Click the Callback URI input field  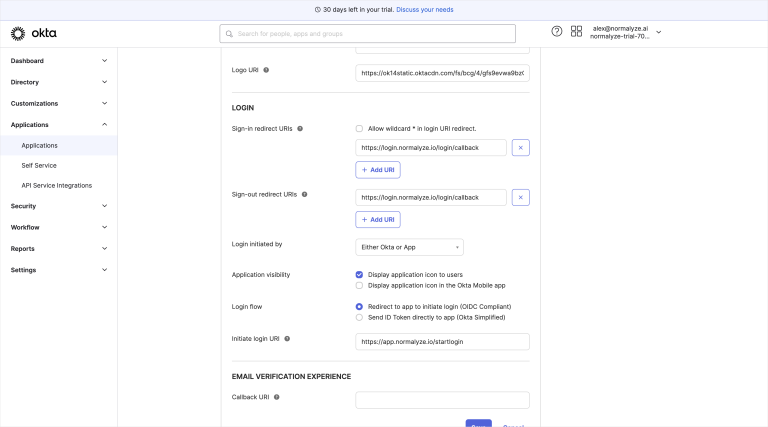click(442, 400)
